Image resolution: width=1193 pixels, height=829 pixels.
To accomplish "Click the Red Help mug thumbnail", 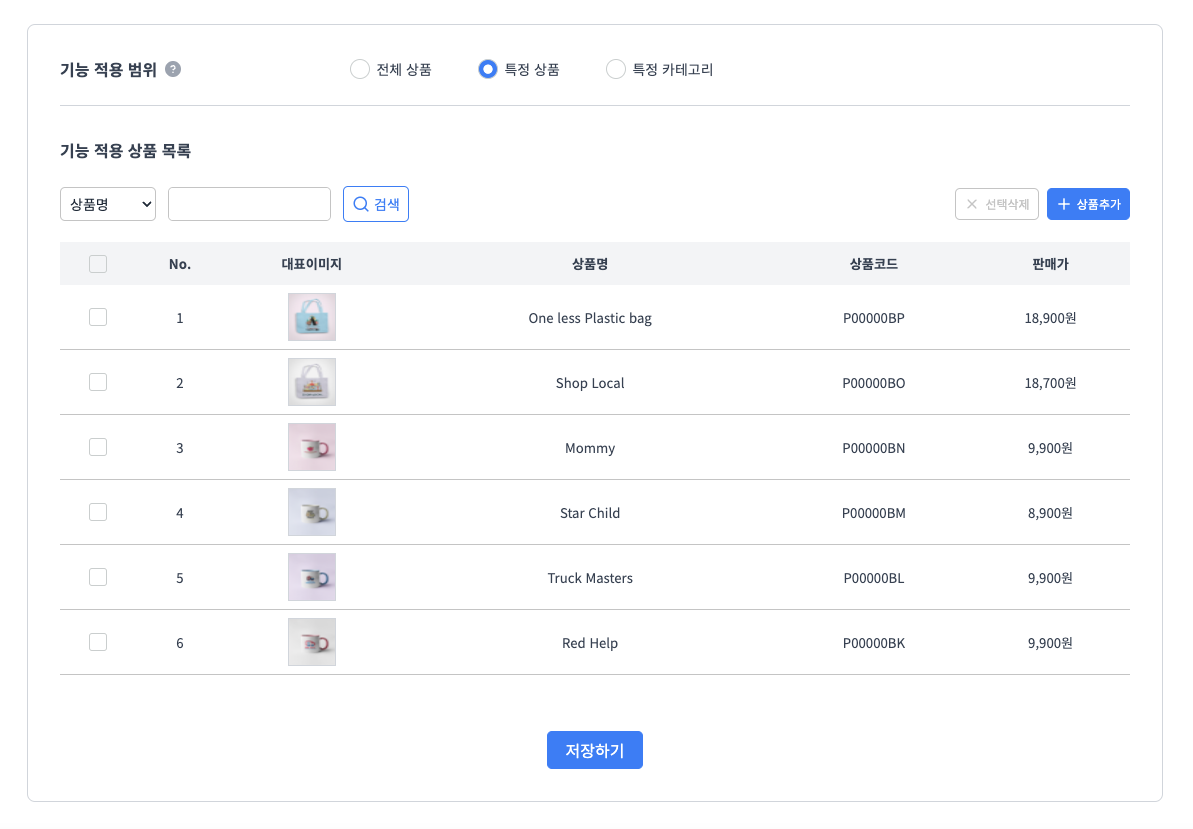I will tap(311, 642).
